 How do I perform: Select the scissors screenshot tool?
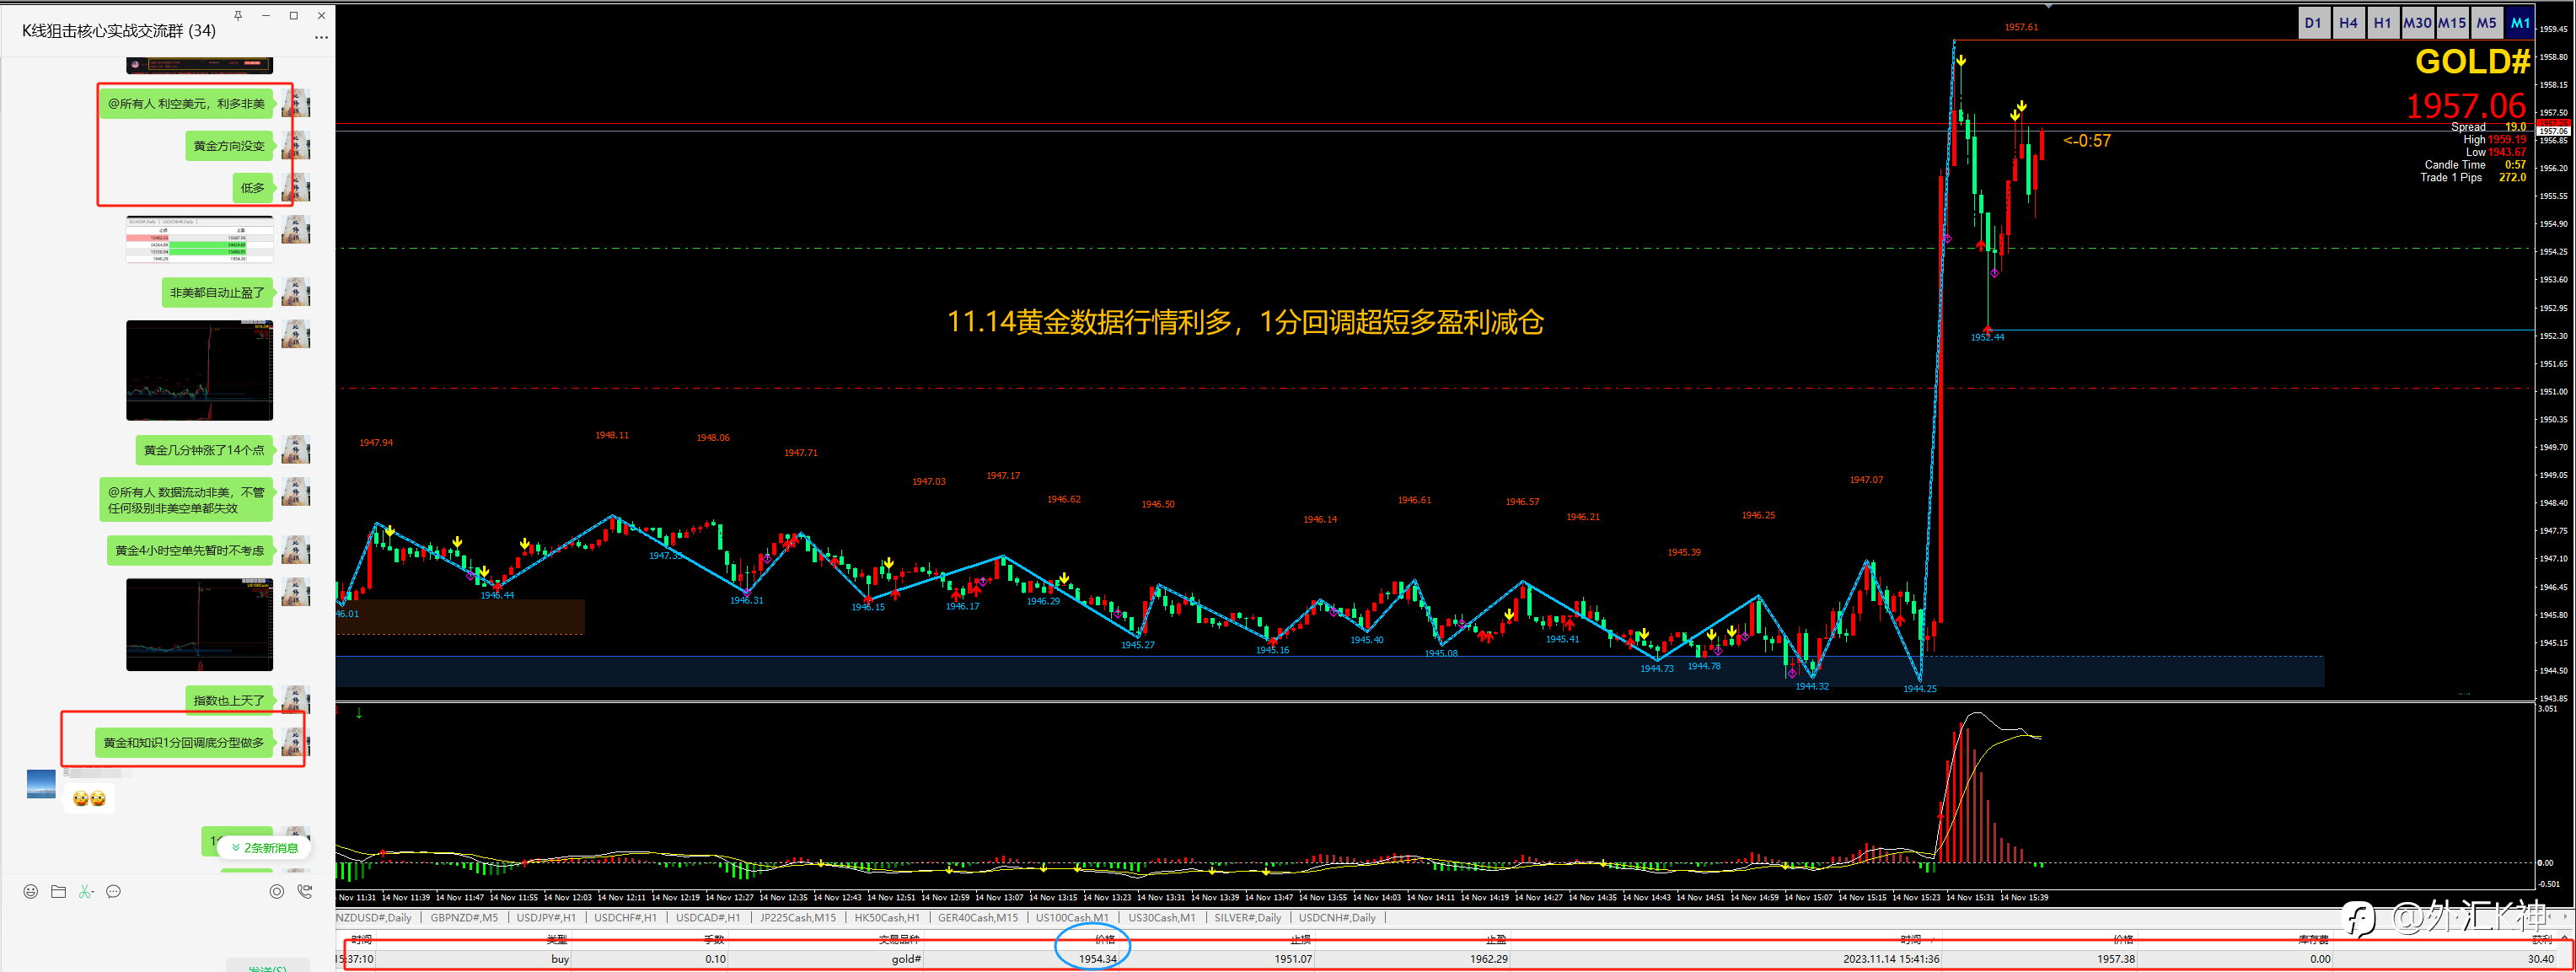pos(86,892)
